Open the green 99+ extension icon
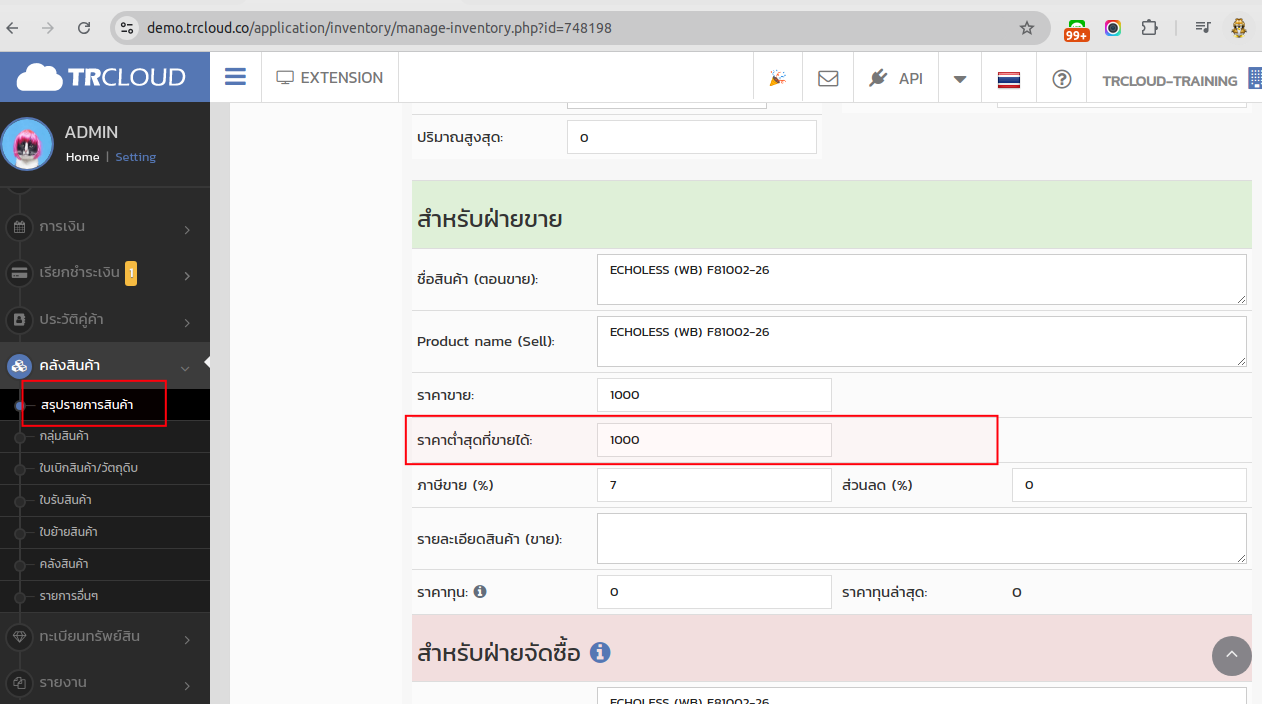The width and height of the screenshot is (1262, 704). [x=1077, y=30]
